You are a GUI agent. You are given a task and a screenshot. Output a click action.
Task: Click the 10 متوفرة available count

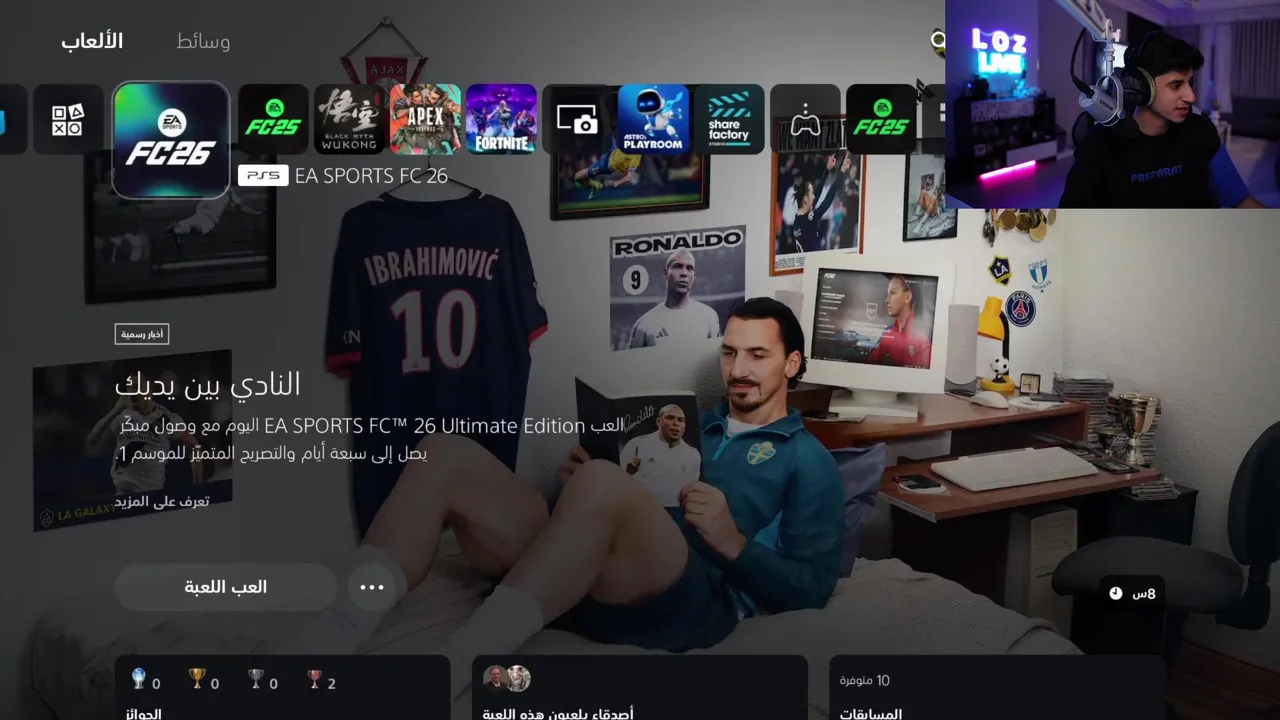tap(865, 680)
